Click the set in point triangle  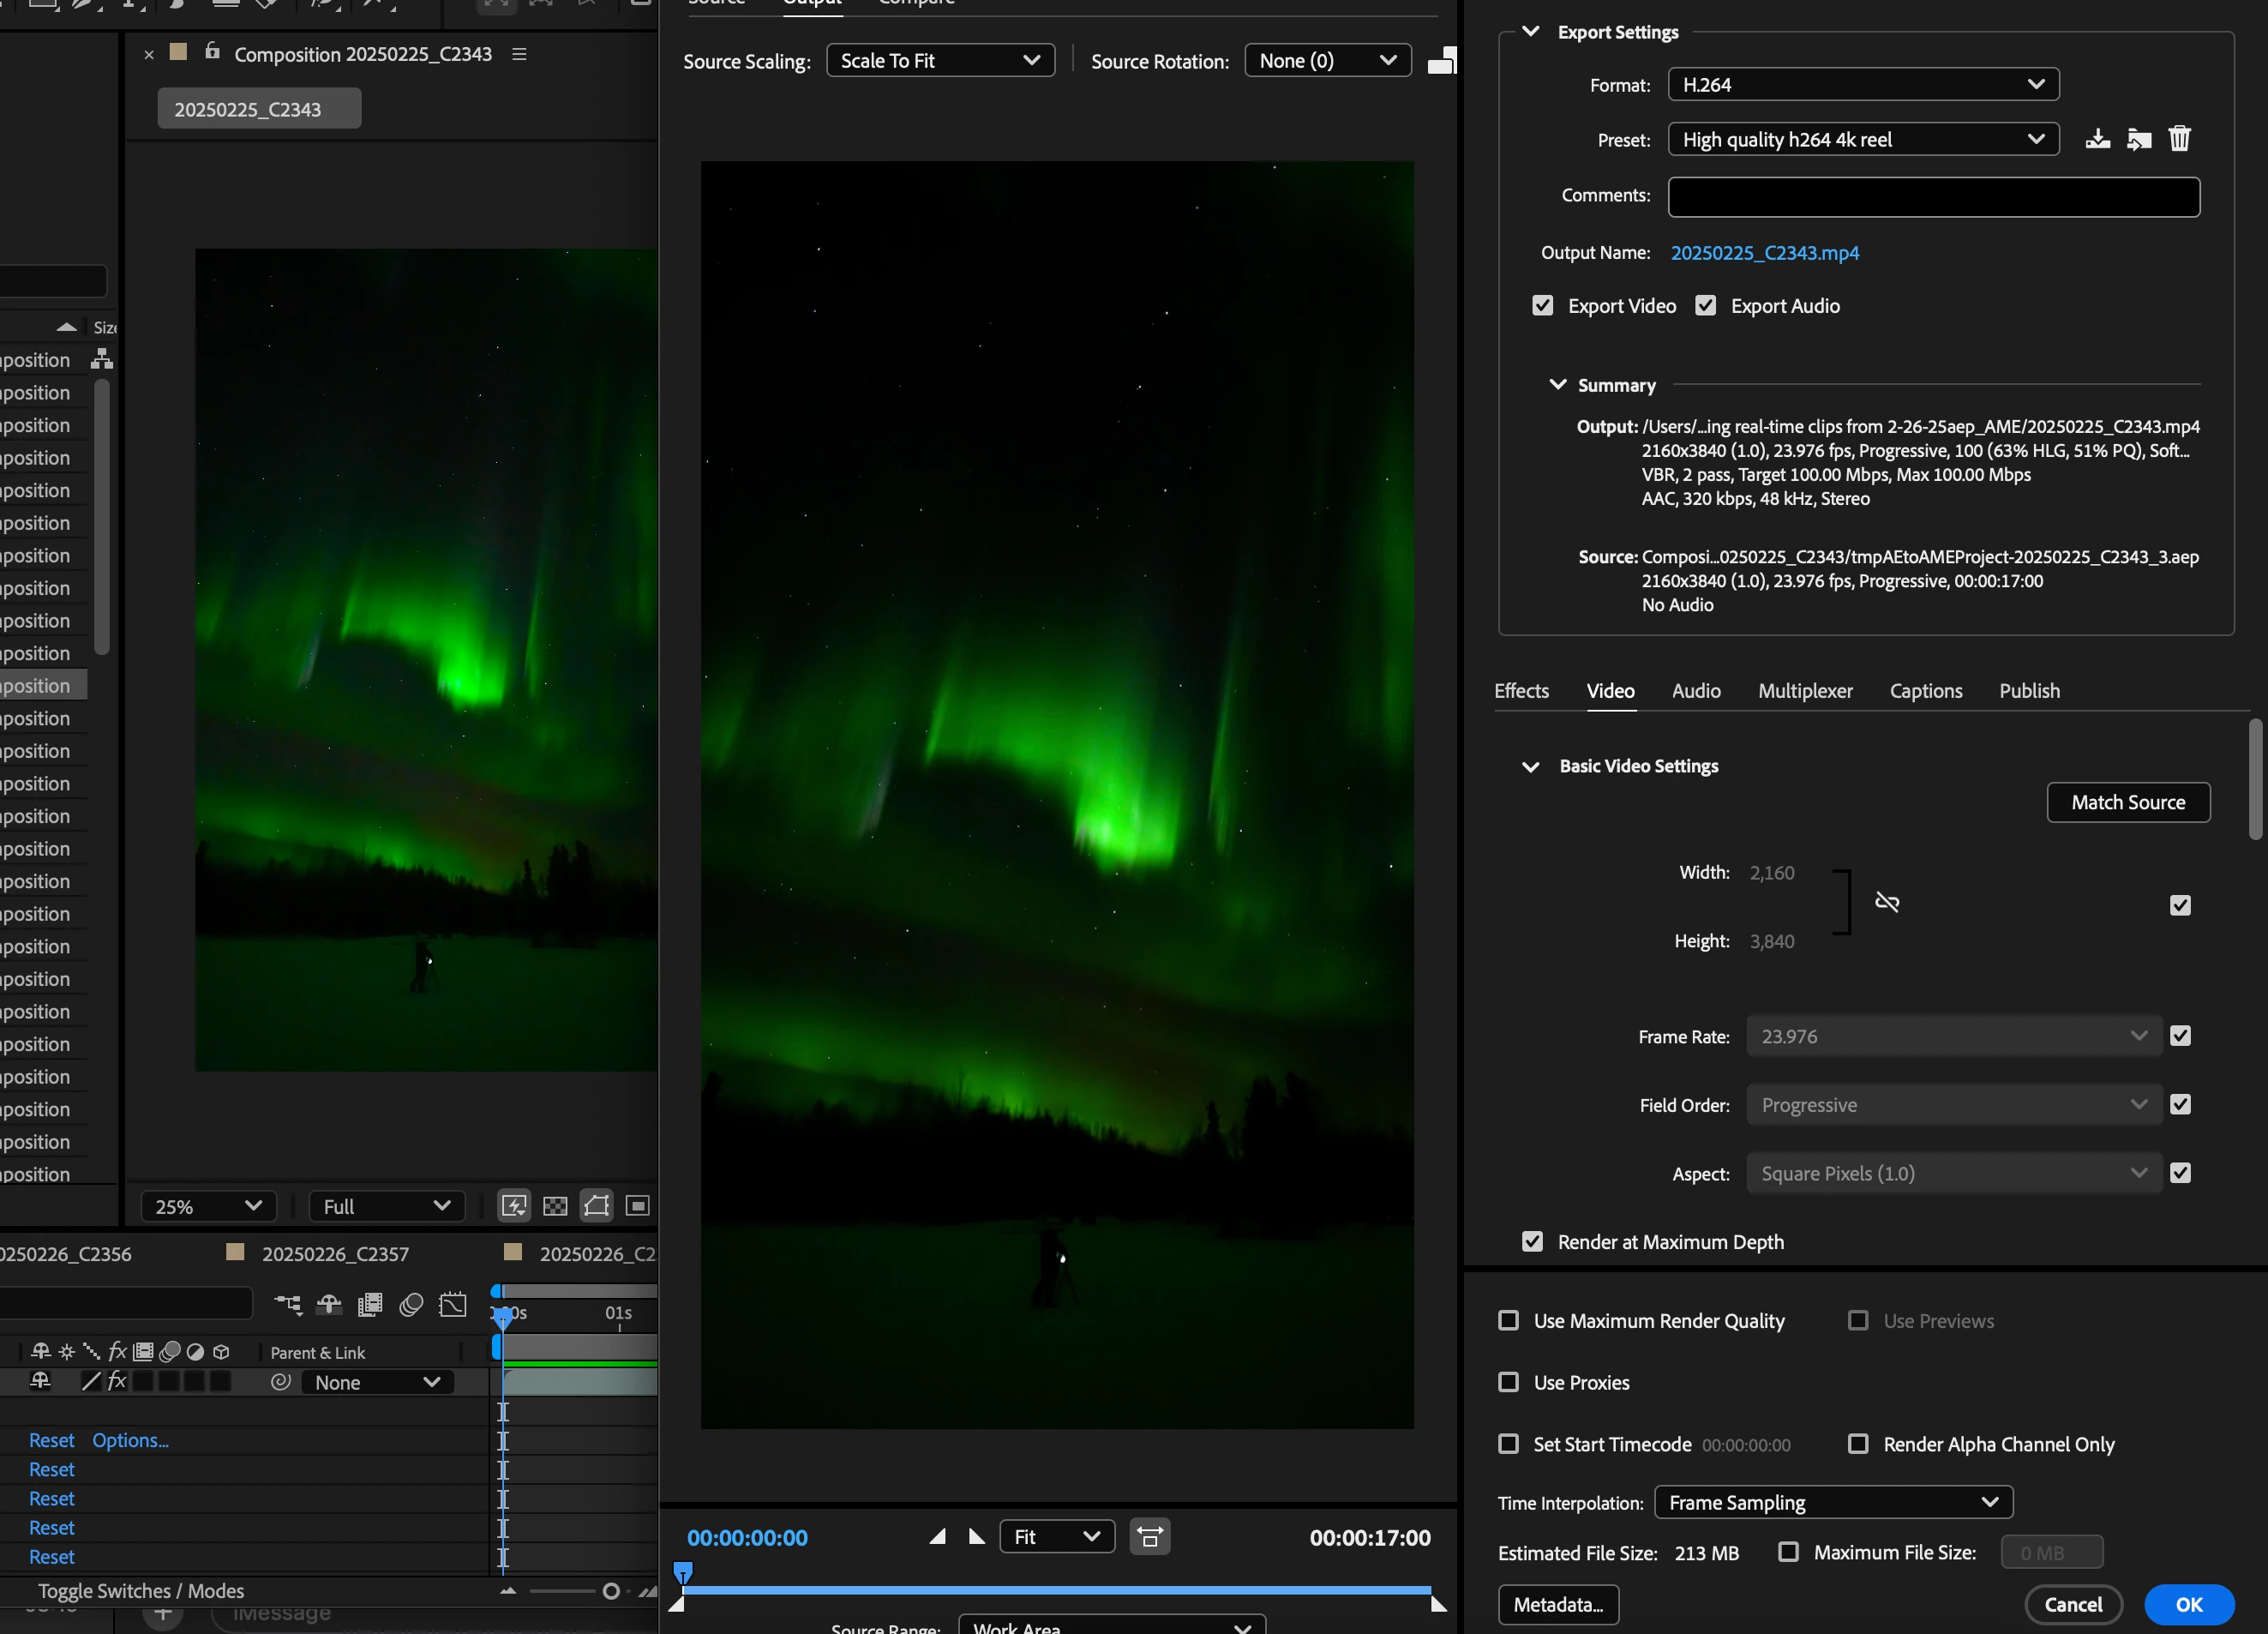(x=937, y=1536)
